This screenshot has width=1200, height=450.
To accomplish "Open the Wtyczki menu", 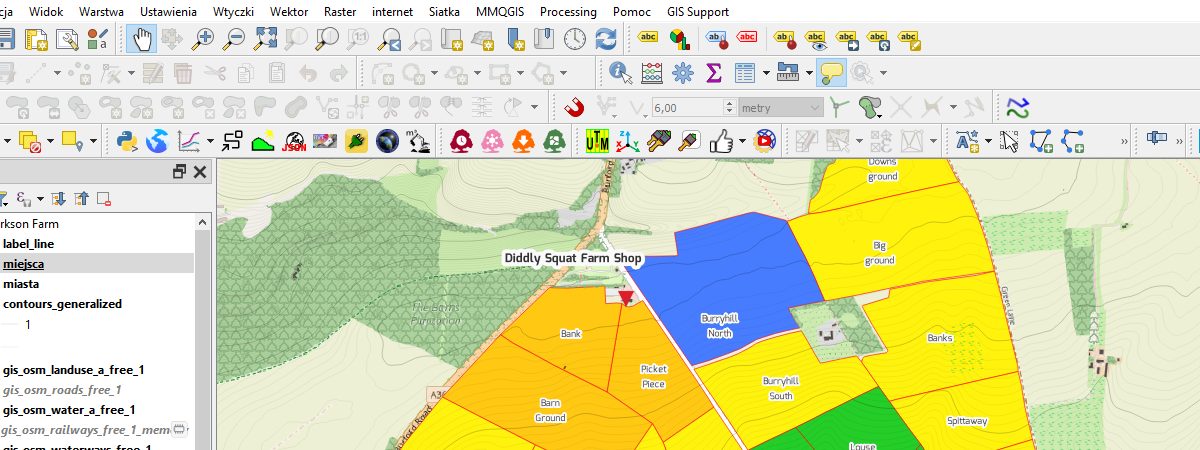I will pyautogui.click(x=234, y=12).
